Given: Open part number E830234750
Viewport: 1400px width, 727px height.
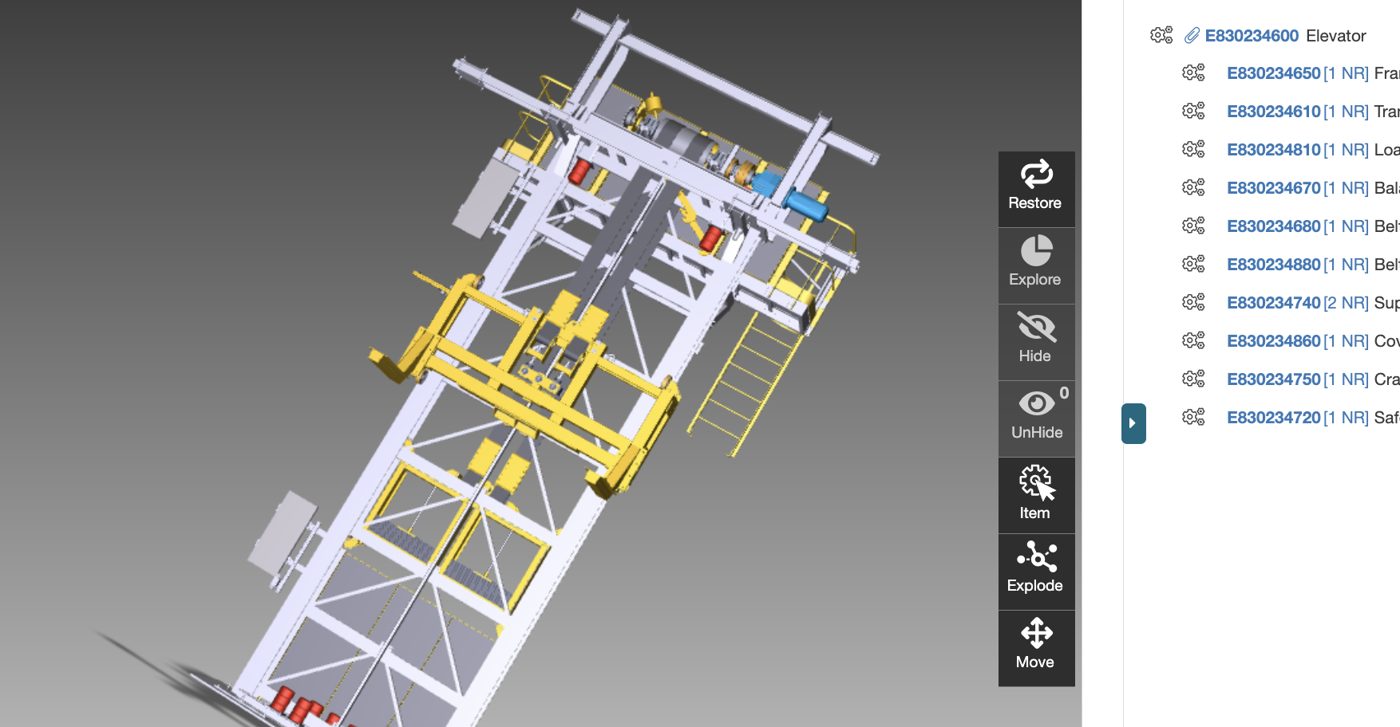Looking at the screenshot, I should pyautogui.click(x=1274, y=379).
